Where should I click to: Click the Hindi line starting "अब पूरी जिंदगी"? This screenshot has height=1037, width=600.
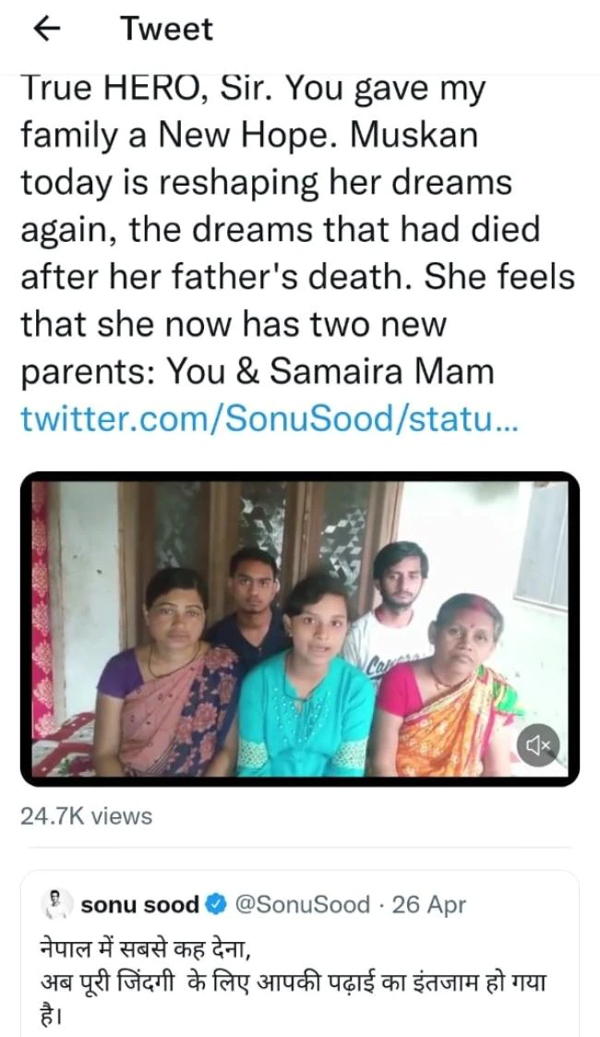click(290, 982)
